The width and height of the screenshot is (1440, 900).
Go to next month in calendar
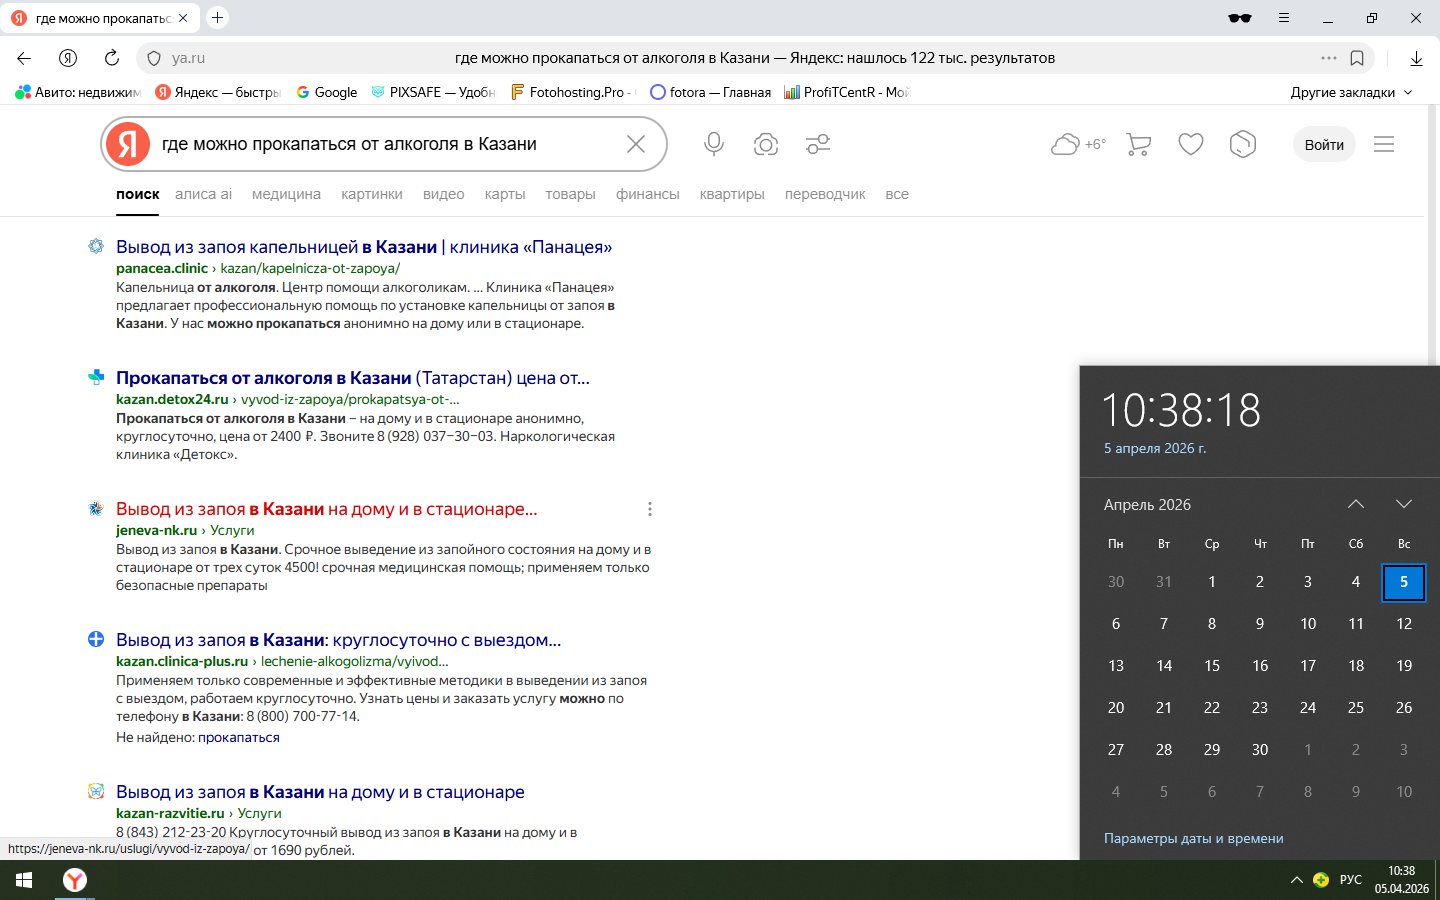[x=1404, y=504]
